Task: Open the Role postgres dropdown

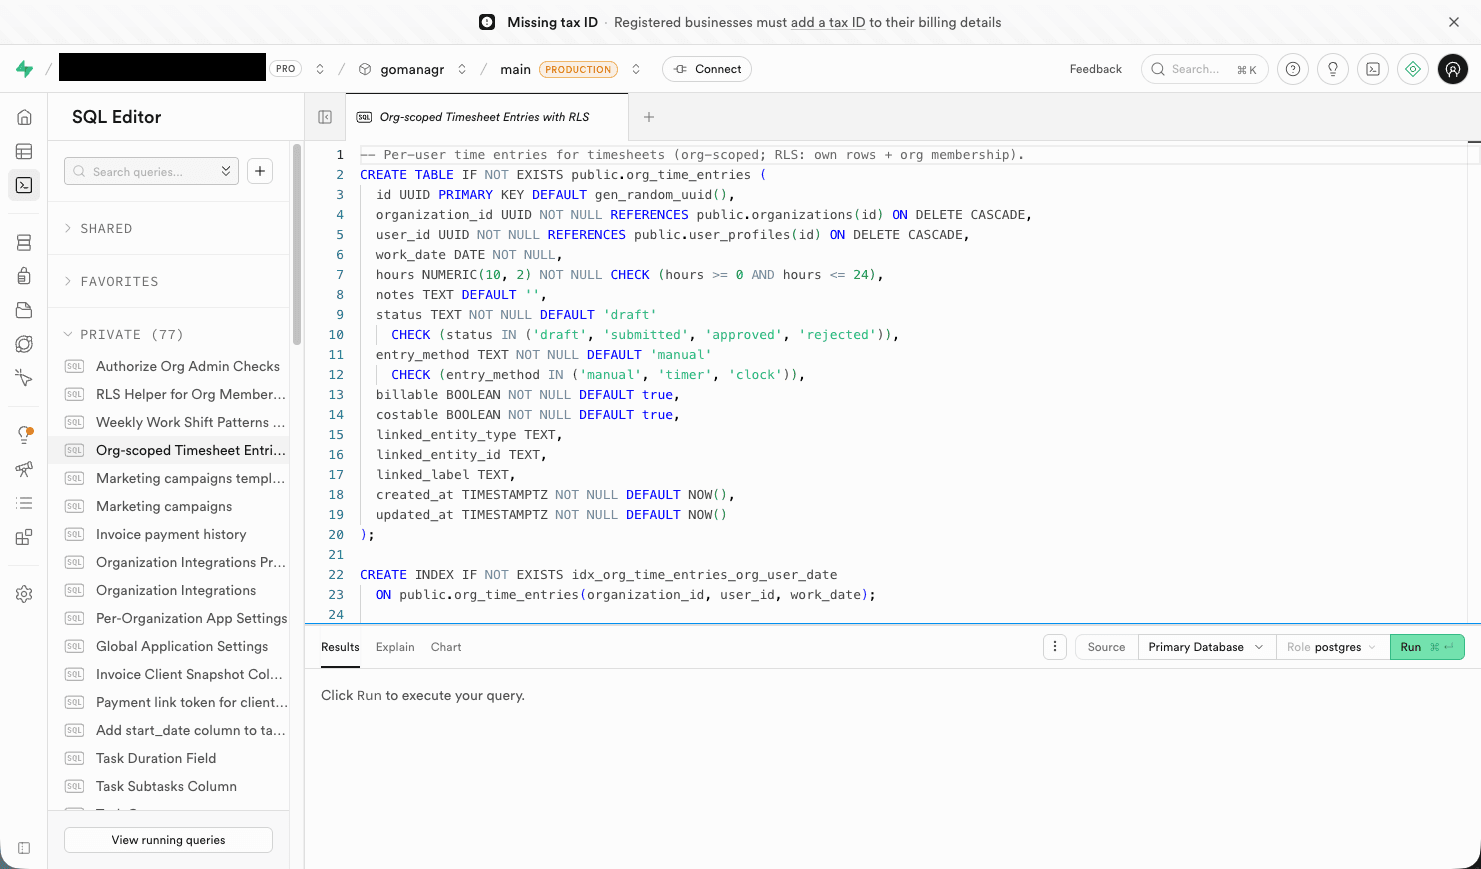Action: pos(1332,647)
